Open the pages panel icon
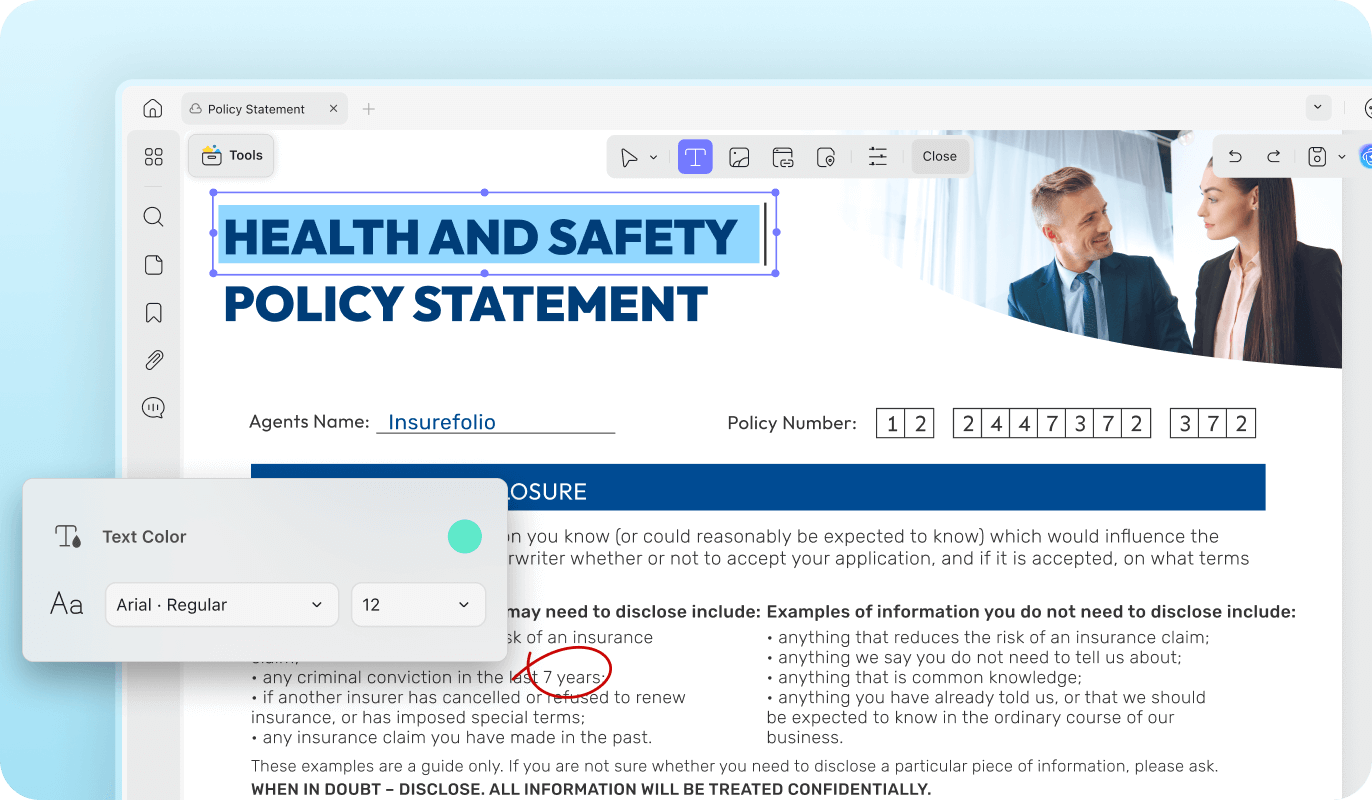The image size is (1372, 800). (x=153, y=265)
